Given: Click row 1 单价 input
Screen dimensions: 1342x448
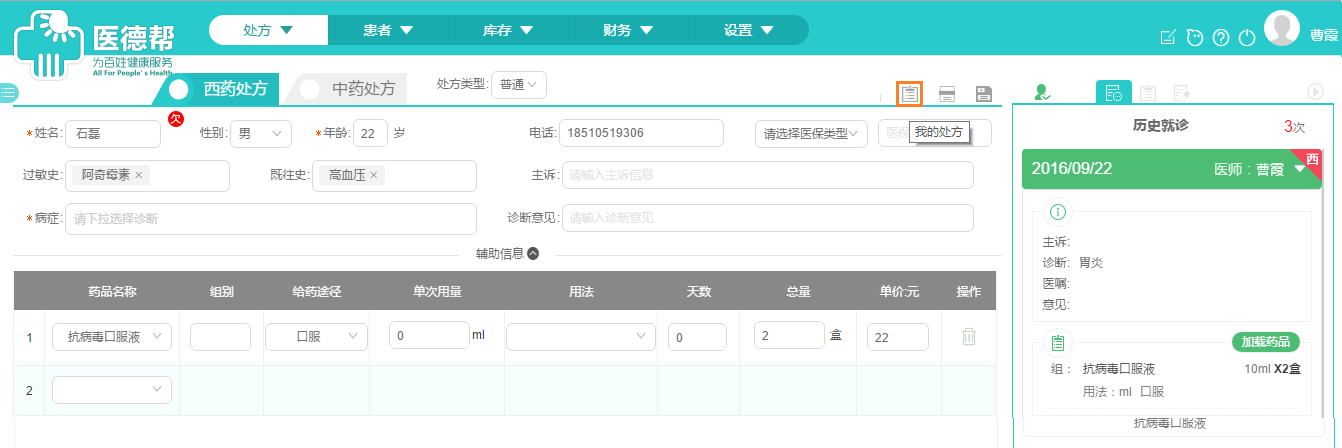Looking at the screenshot, I should [898, 338].
